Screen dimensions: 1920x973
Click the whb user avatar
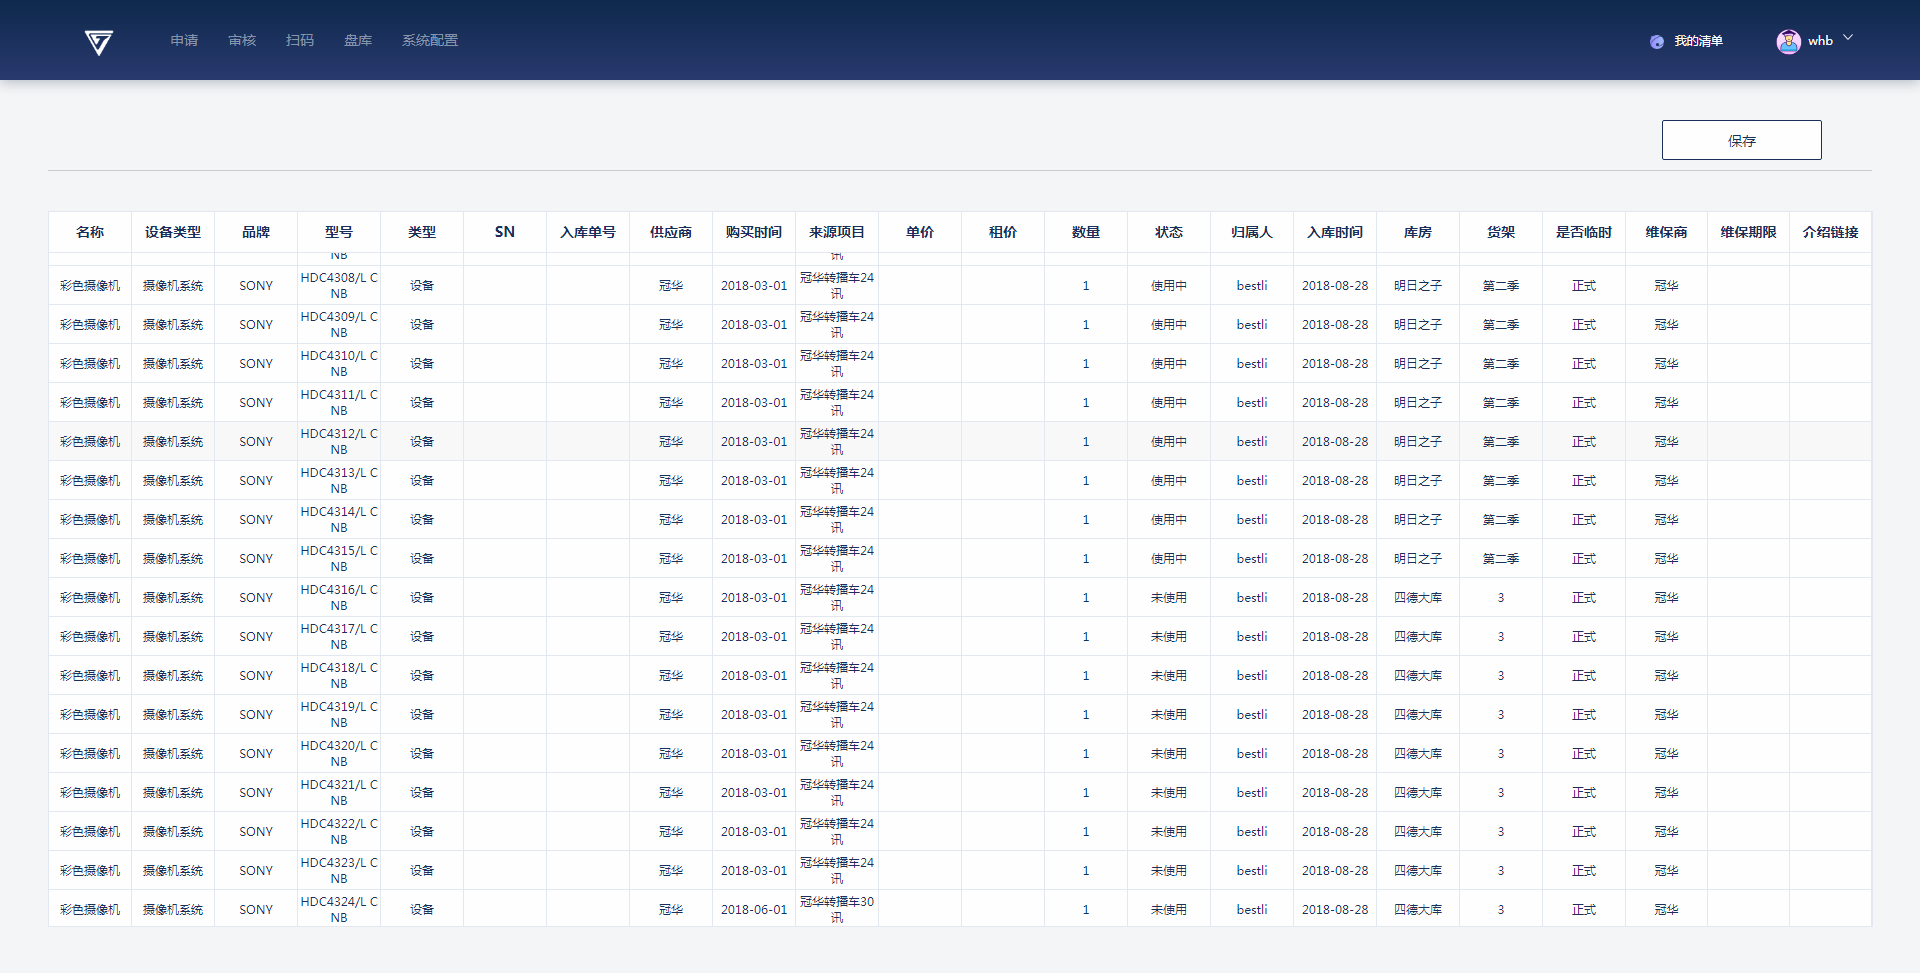(1788, 41)
